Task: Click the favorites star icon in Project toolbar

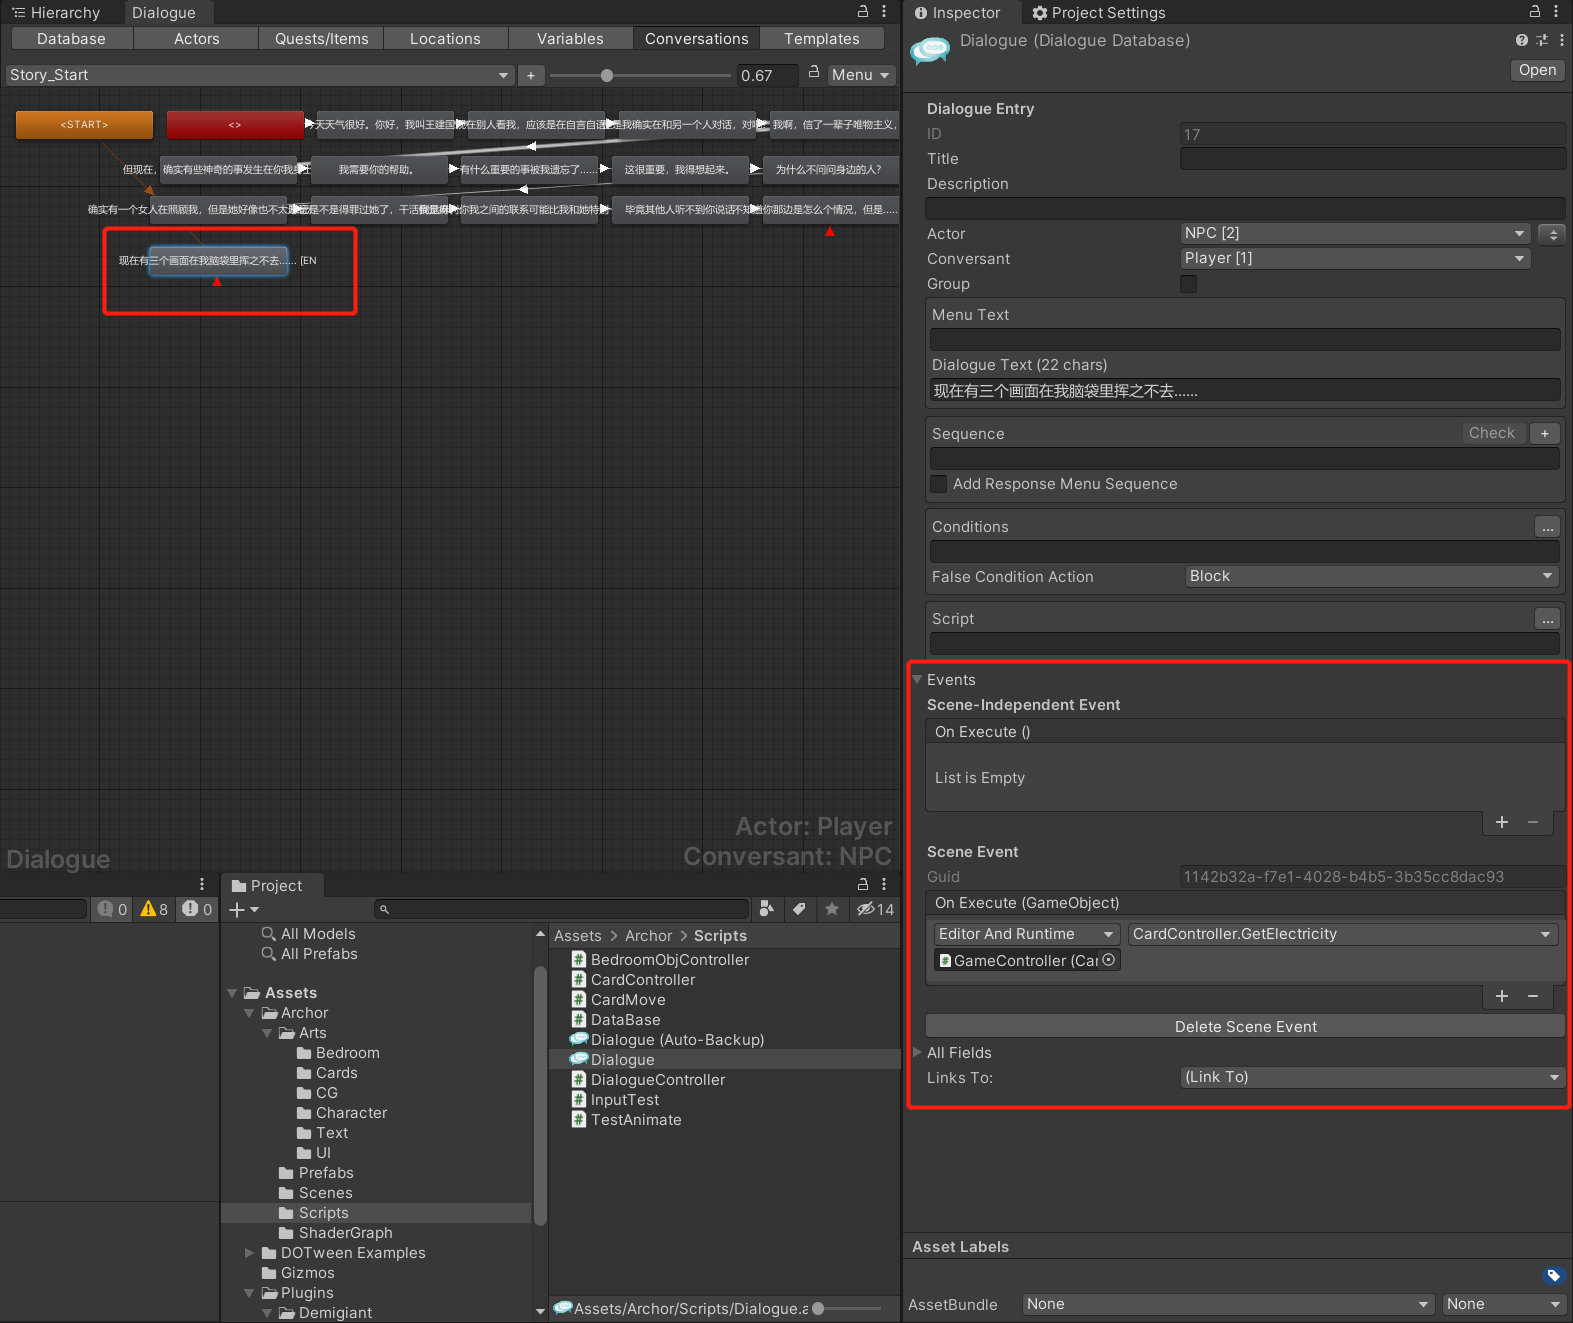Action: click(832, 909)
